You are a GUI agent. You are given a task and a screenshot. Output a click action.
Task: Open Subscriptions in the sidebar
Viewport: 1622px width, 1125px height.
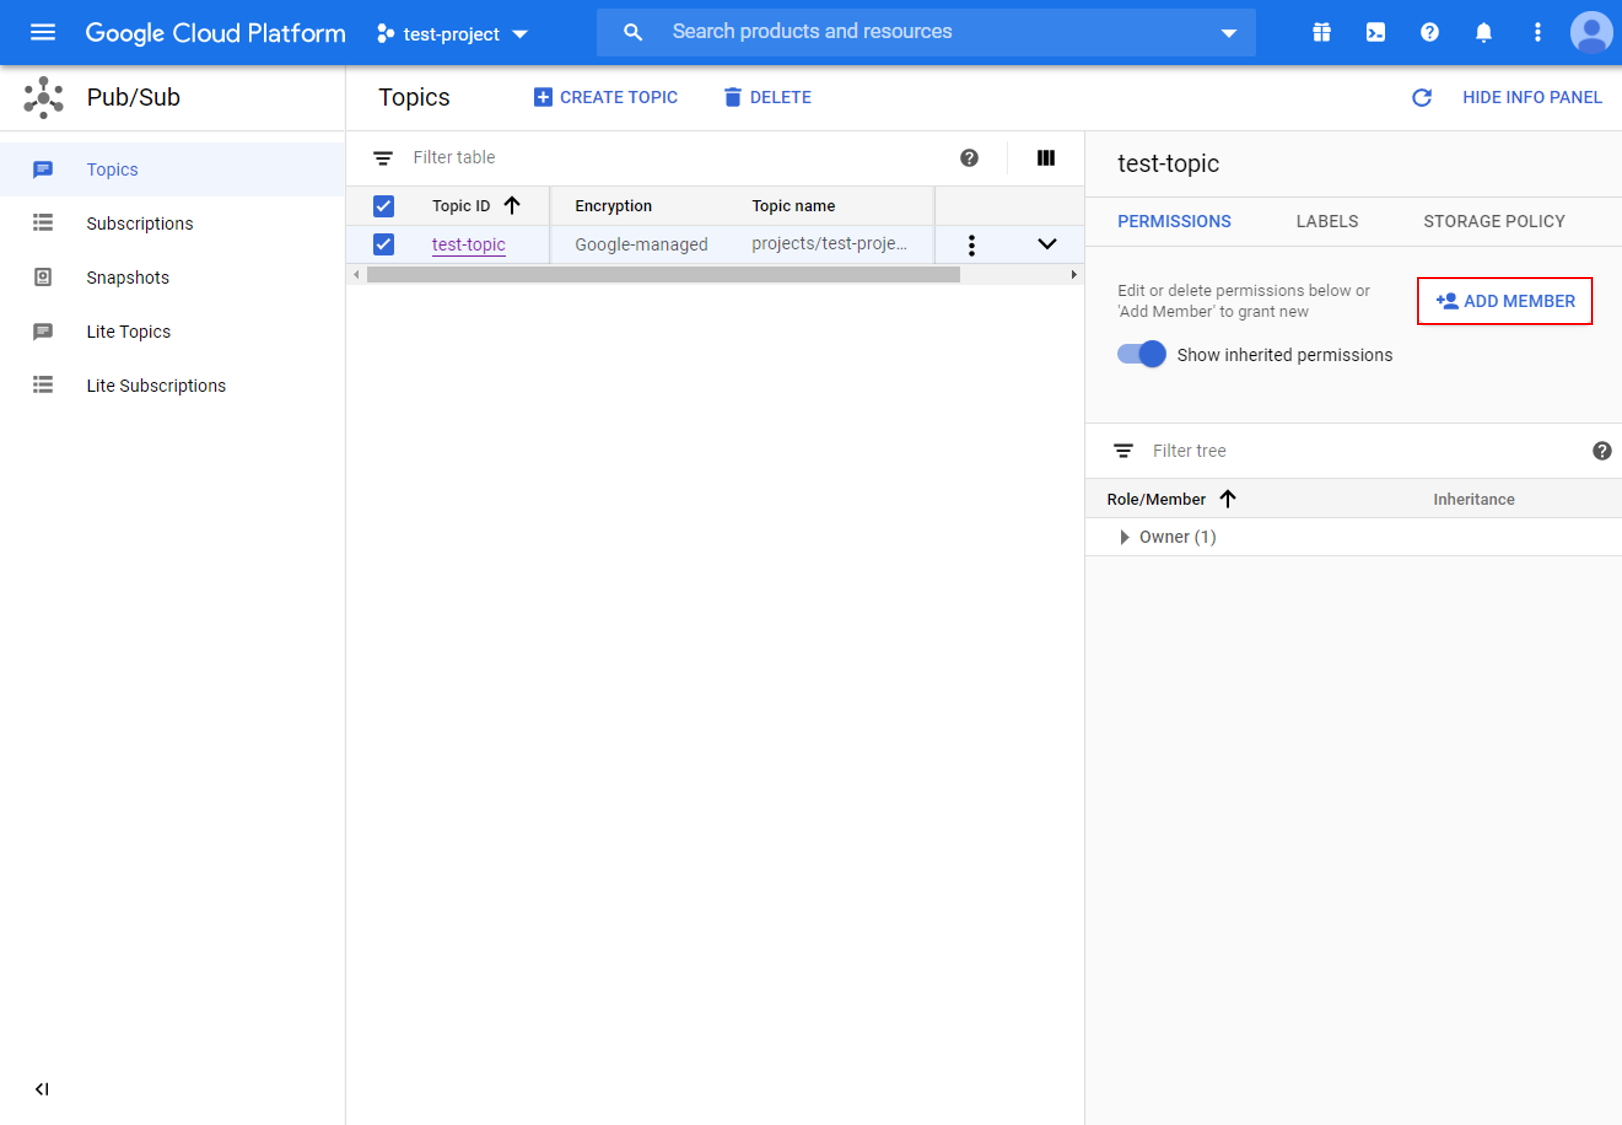tap(172, 224)
